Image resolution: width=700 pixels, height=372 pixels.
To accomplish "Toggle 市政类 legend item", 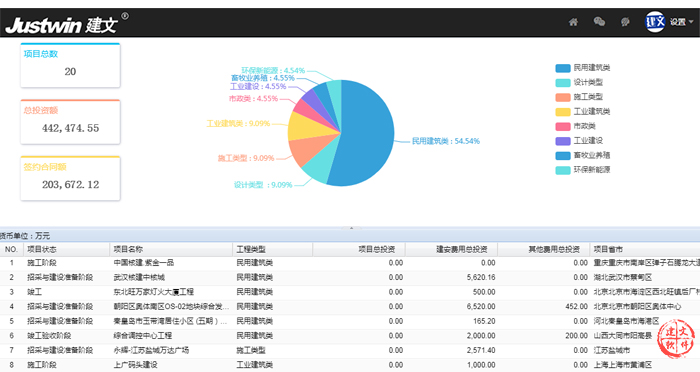I will pos(575,126).
